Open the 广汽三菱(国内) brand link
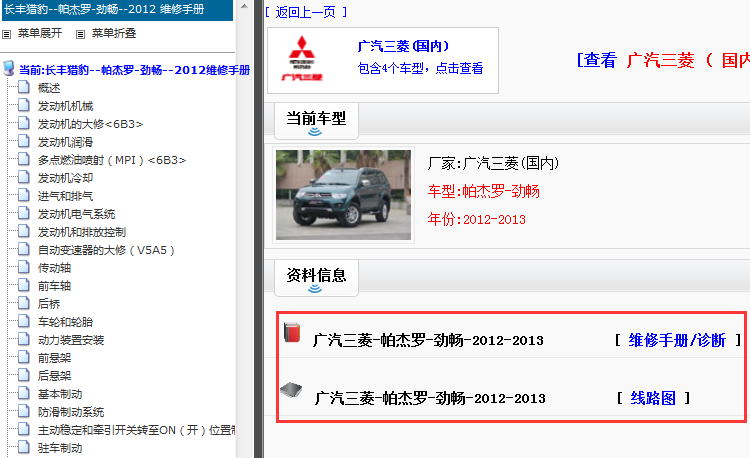This screenshot has height=458, width=750. coord(404,46)
